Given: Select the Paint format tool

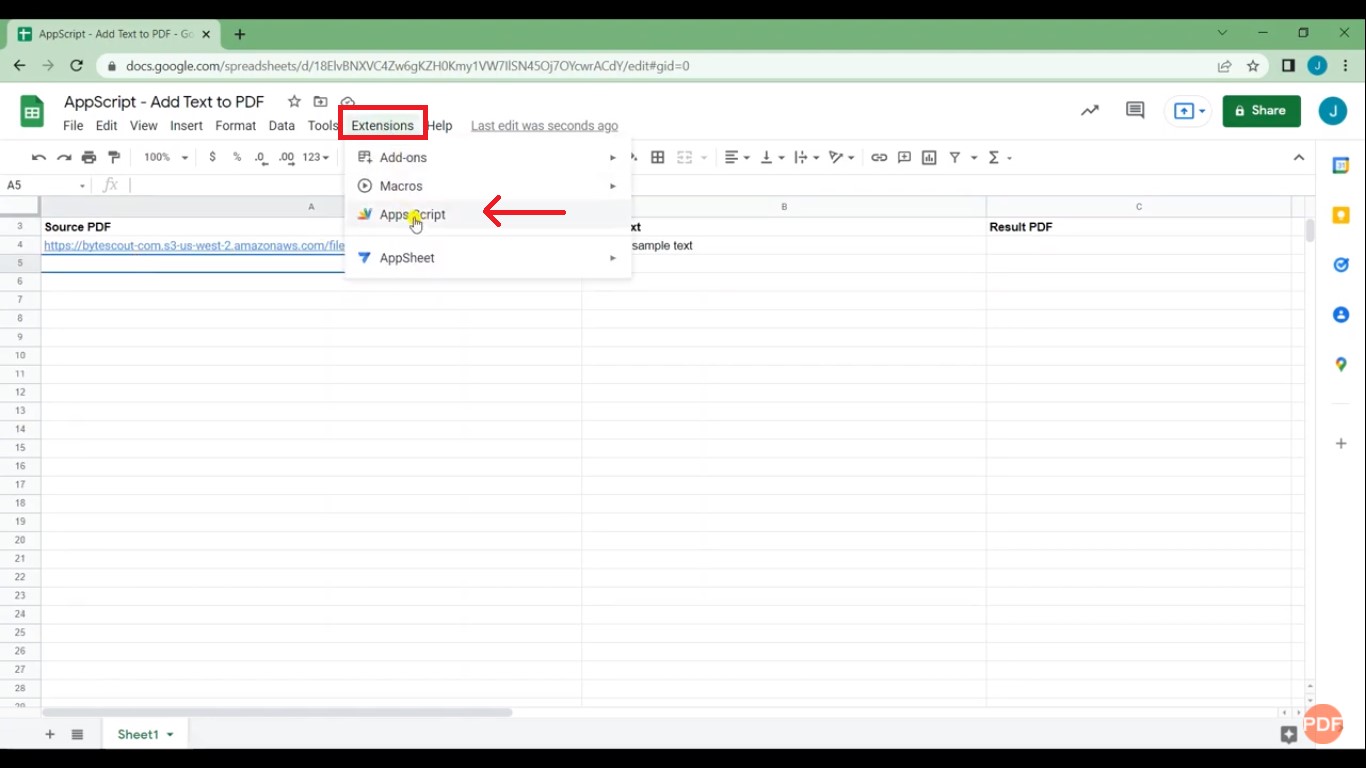Looking at the screenshot, I should tap(114, 157).
